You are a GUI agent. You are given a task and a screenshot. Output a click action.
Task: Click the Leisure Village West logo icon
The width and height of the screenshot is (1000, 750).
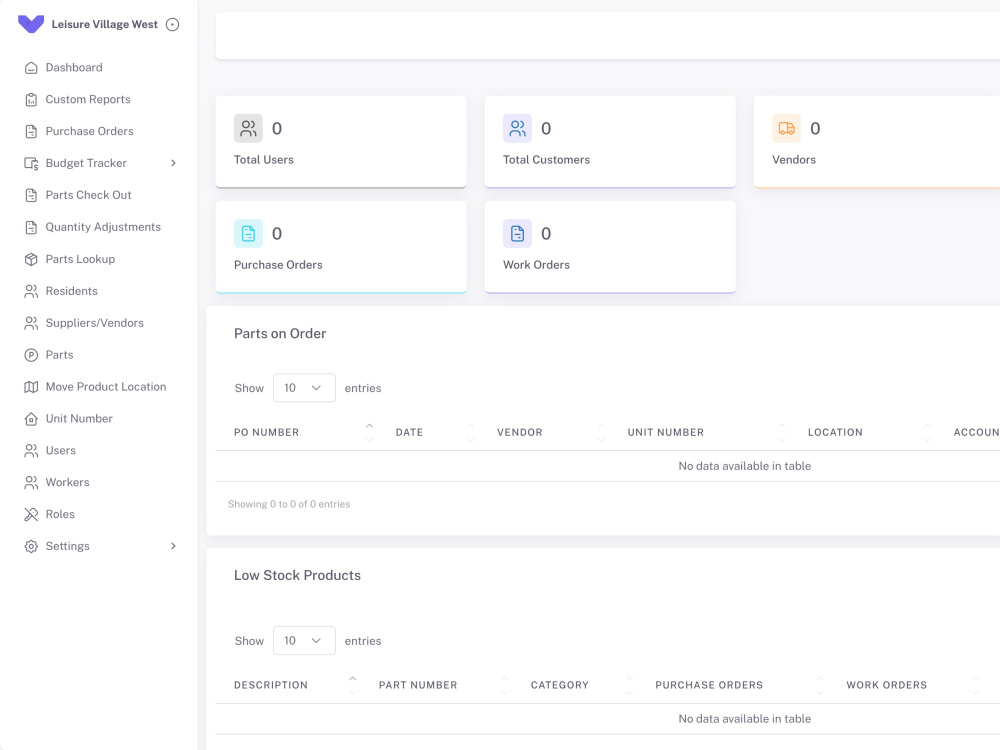click(31, 24)
